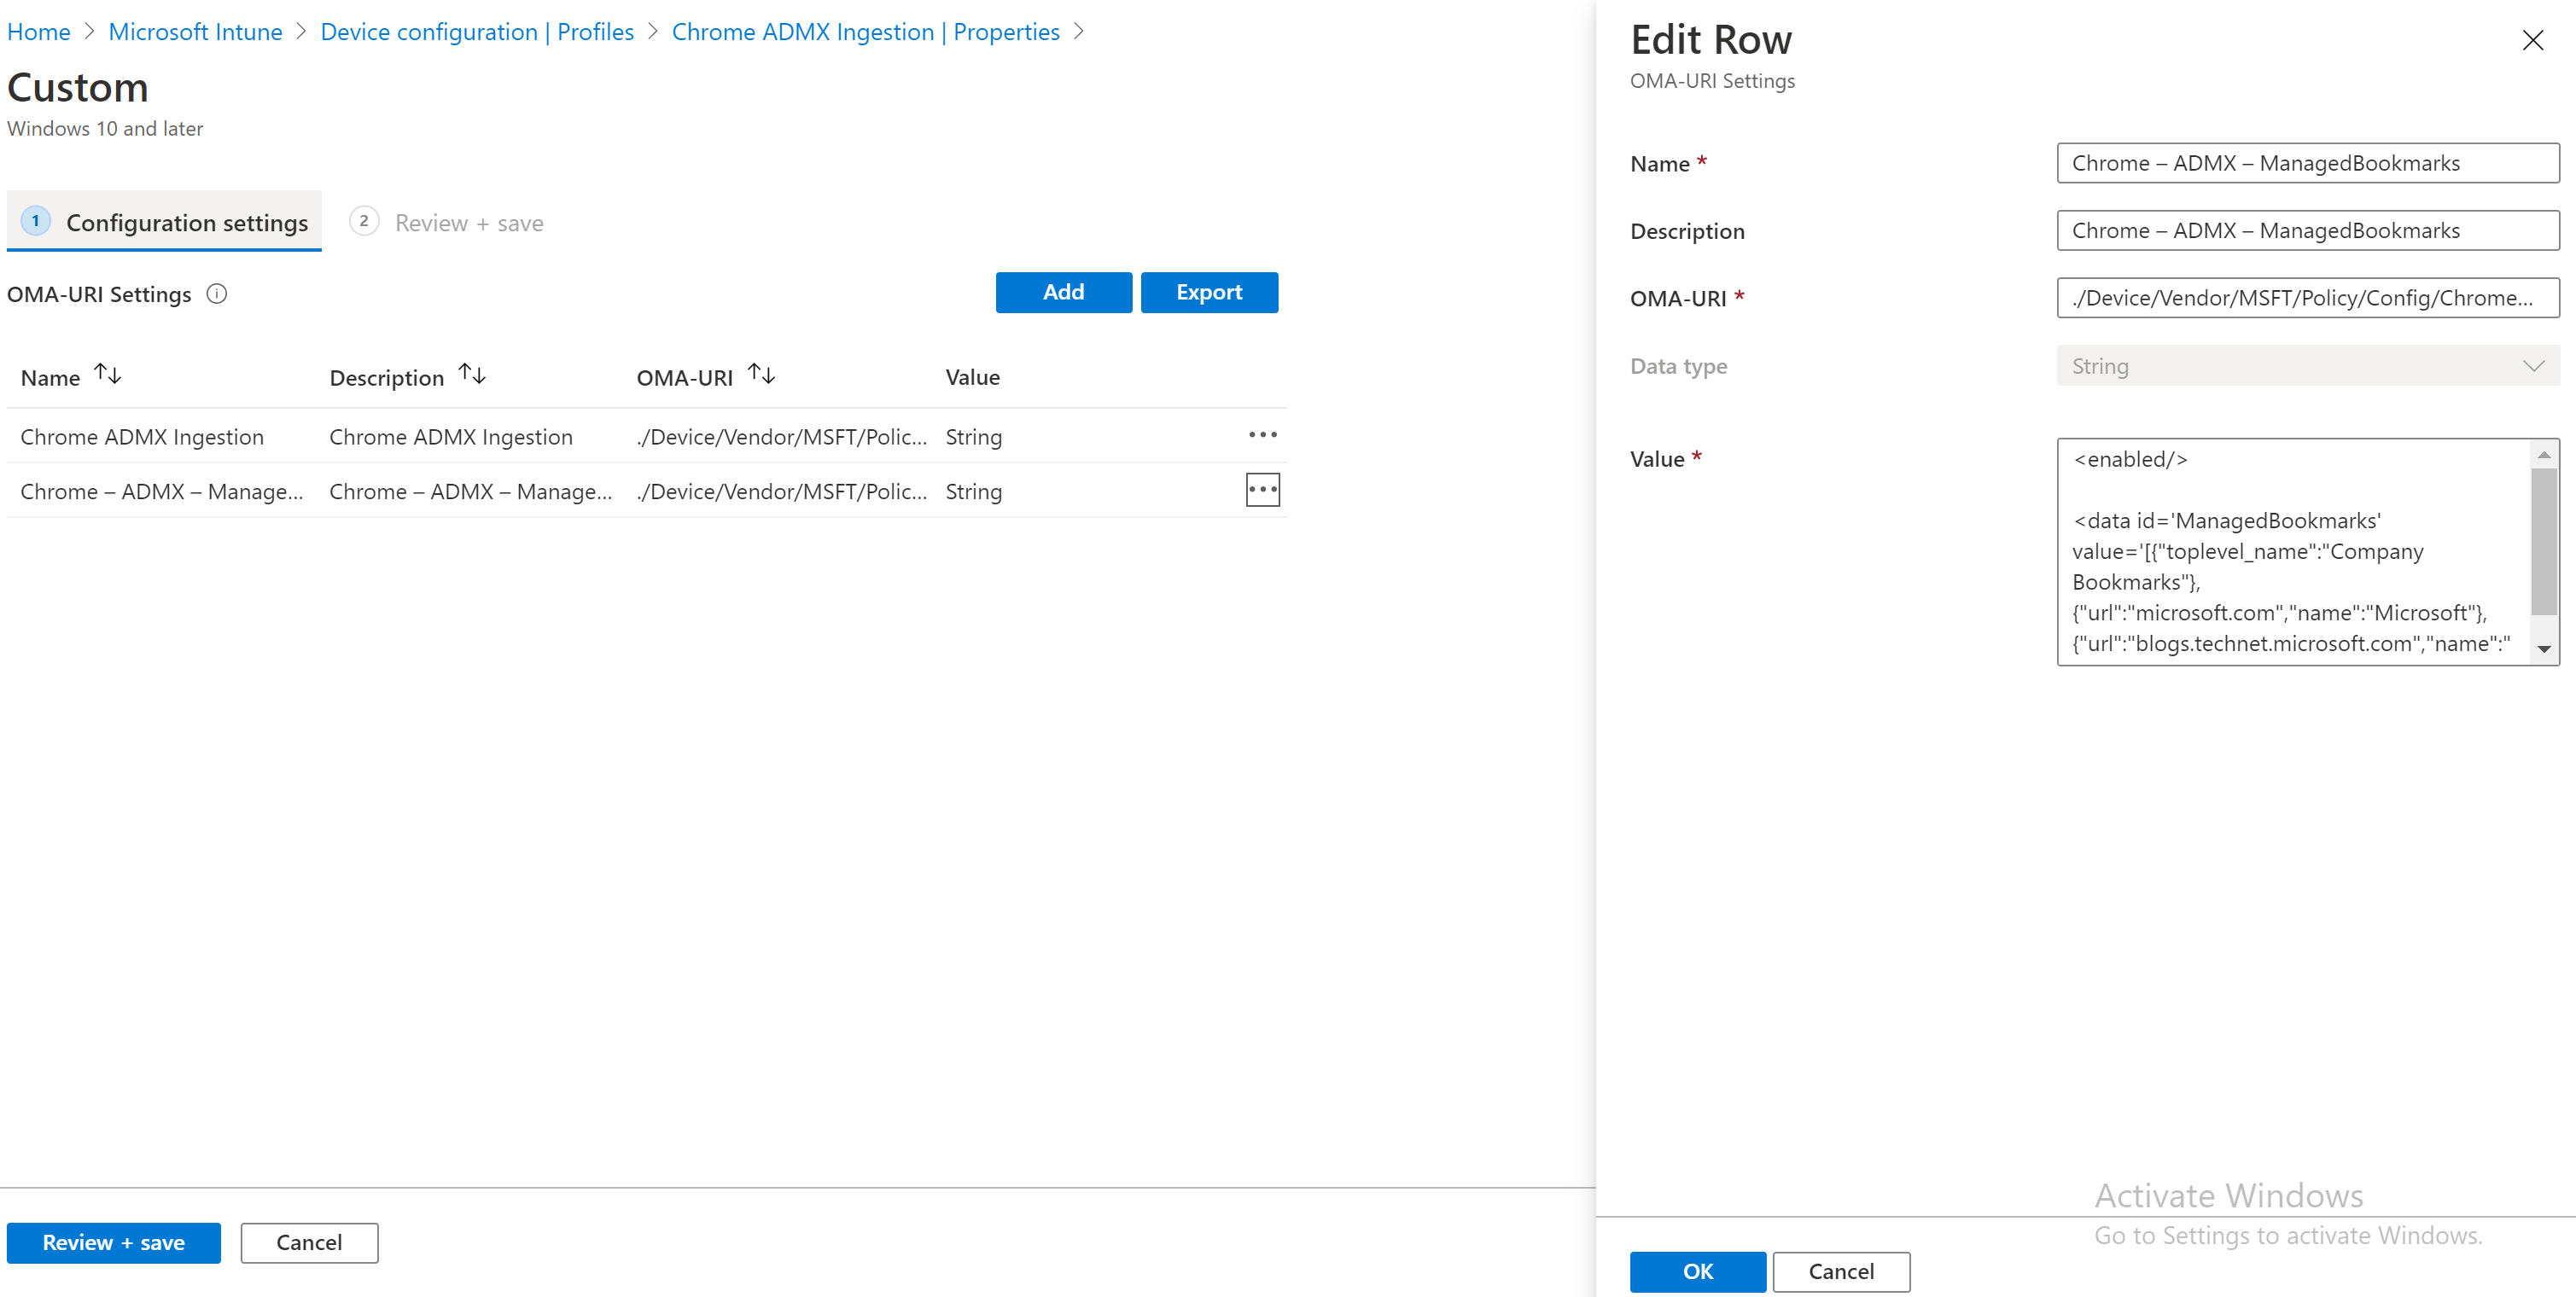The height and width of the screenshot is (1297, 2576).
Task: Open Microsoft Intune from the breadcrumb
Action: [195, 31]
